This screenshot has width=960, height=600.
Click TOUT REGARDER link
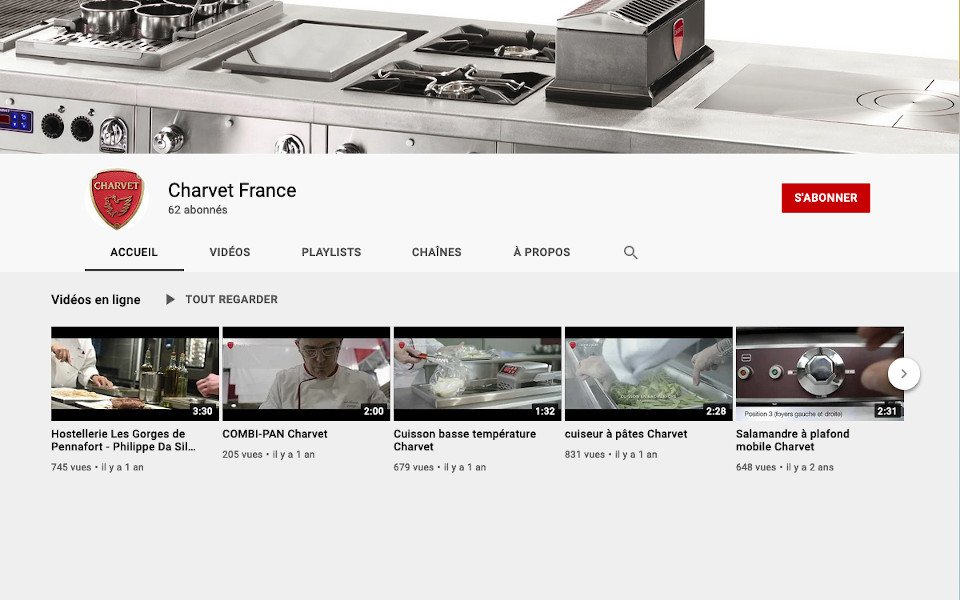coord(231,299)
